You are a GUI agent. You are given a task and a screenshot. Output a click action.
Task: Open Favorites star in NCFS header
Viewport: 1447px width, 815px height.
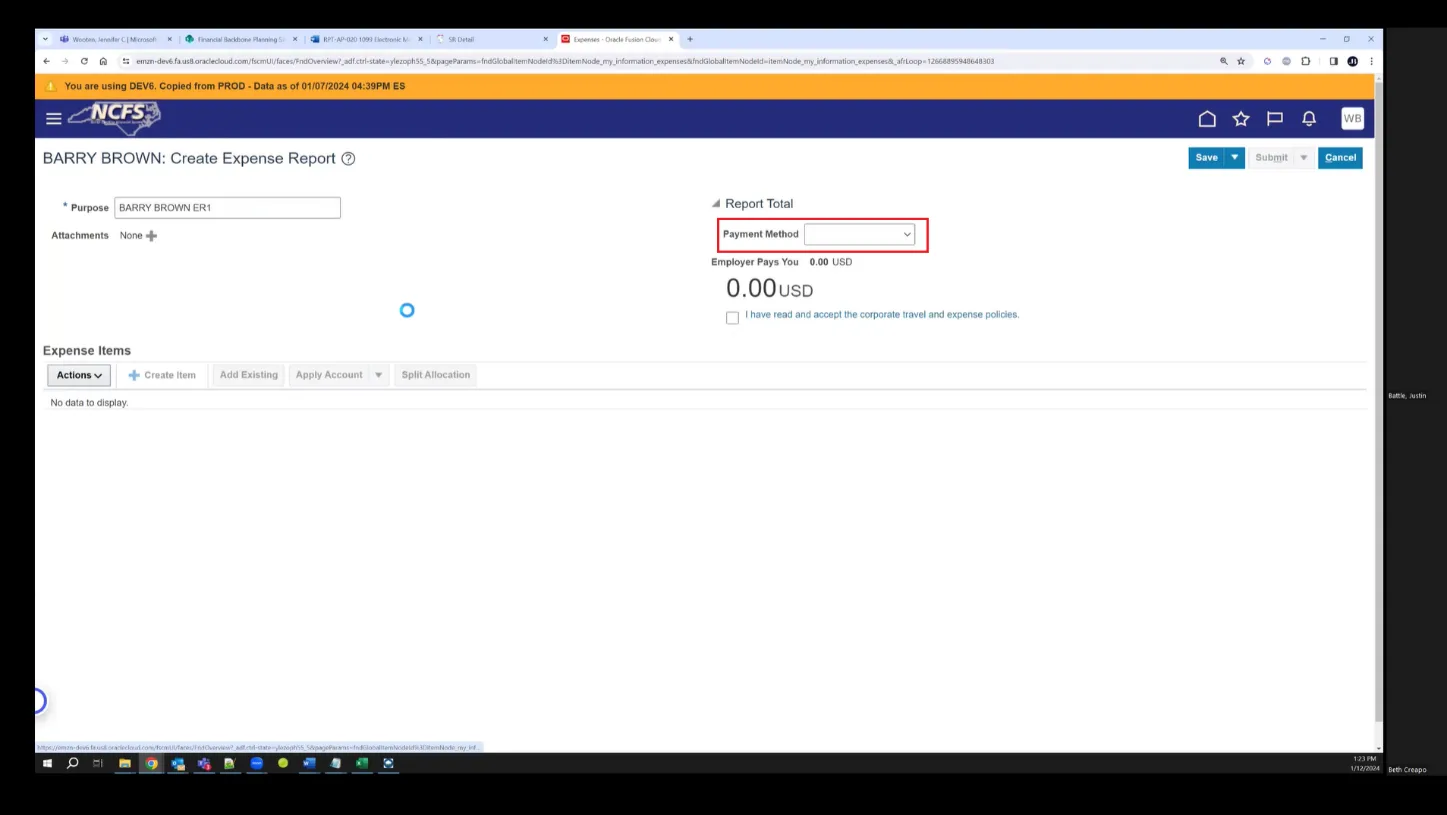(x=1241, y=119)
